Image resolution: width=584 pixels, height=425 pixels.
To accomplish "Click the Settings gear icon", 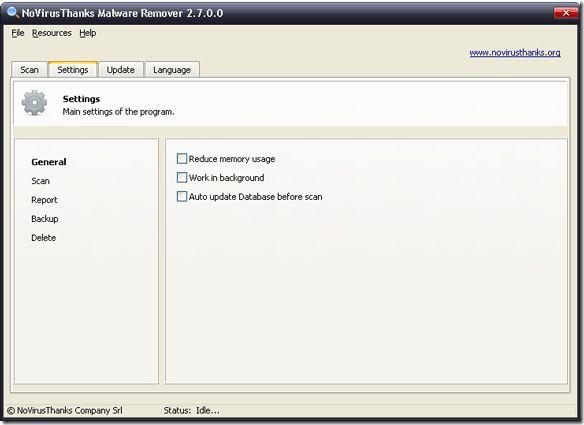I will tap(34, 102).
